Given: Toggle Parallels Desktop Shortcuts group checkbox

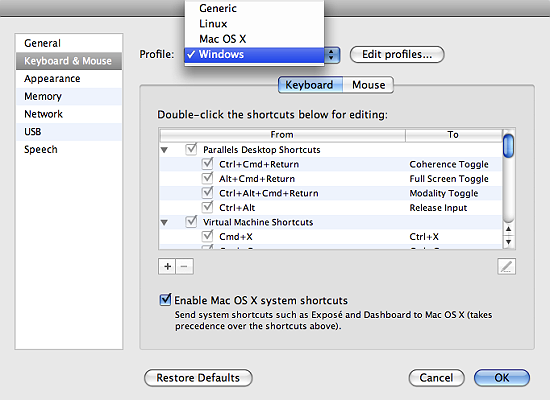Looking at the screenshot, I should 191,149.
